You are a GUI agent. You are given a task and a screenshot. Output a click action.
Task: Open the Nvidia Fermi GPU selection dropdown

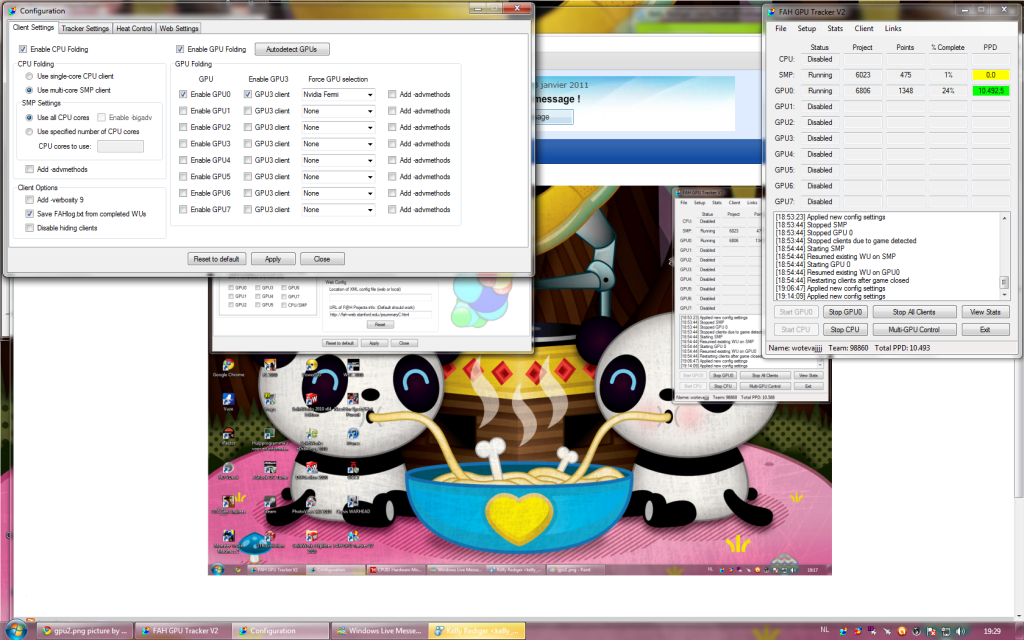(338, 95)
